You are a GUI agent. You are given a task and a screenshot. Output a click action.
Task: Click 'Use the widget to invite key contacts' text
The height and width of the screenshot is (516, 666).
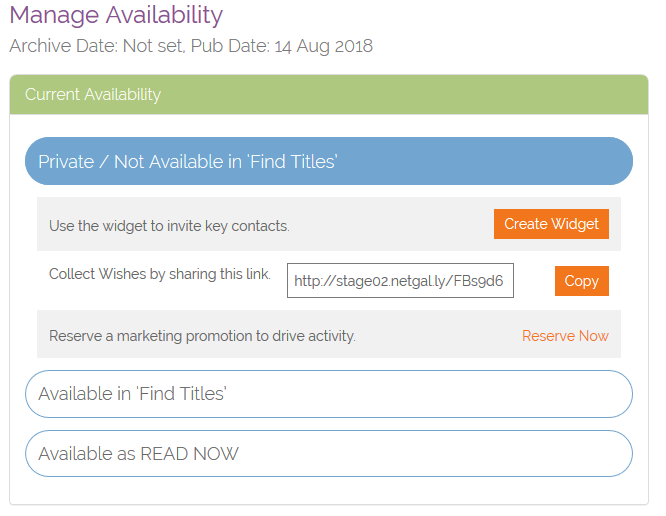(169, 226)
